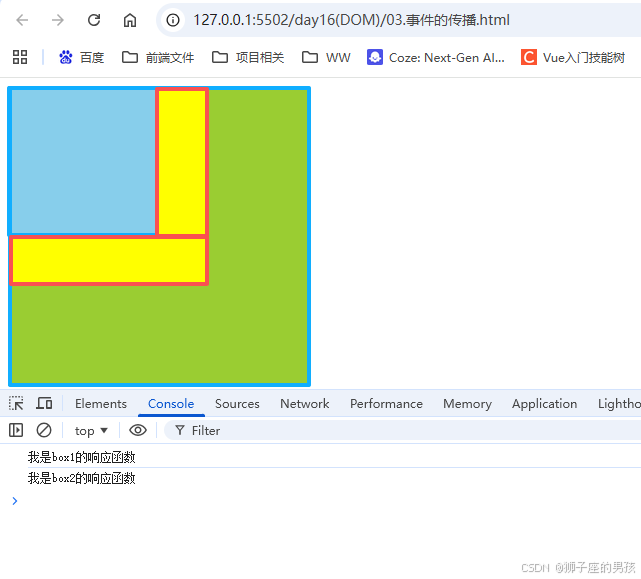Open the Coze: Next-Gen AI bookmark
This screenshot has width=641, height=579.
pos(435,57)
